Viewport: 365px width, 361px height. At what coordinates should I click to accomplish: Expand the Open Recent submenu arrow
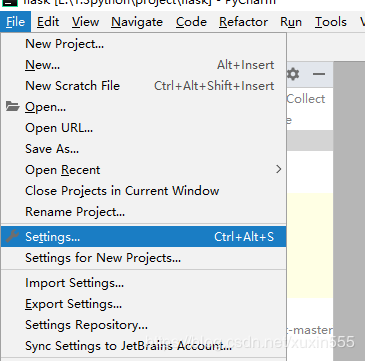tap(279, 169)
